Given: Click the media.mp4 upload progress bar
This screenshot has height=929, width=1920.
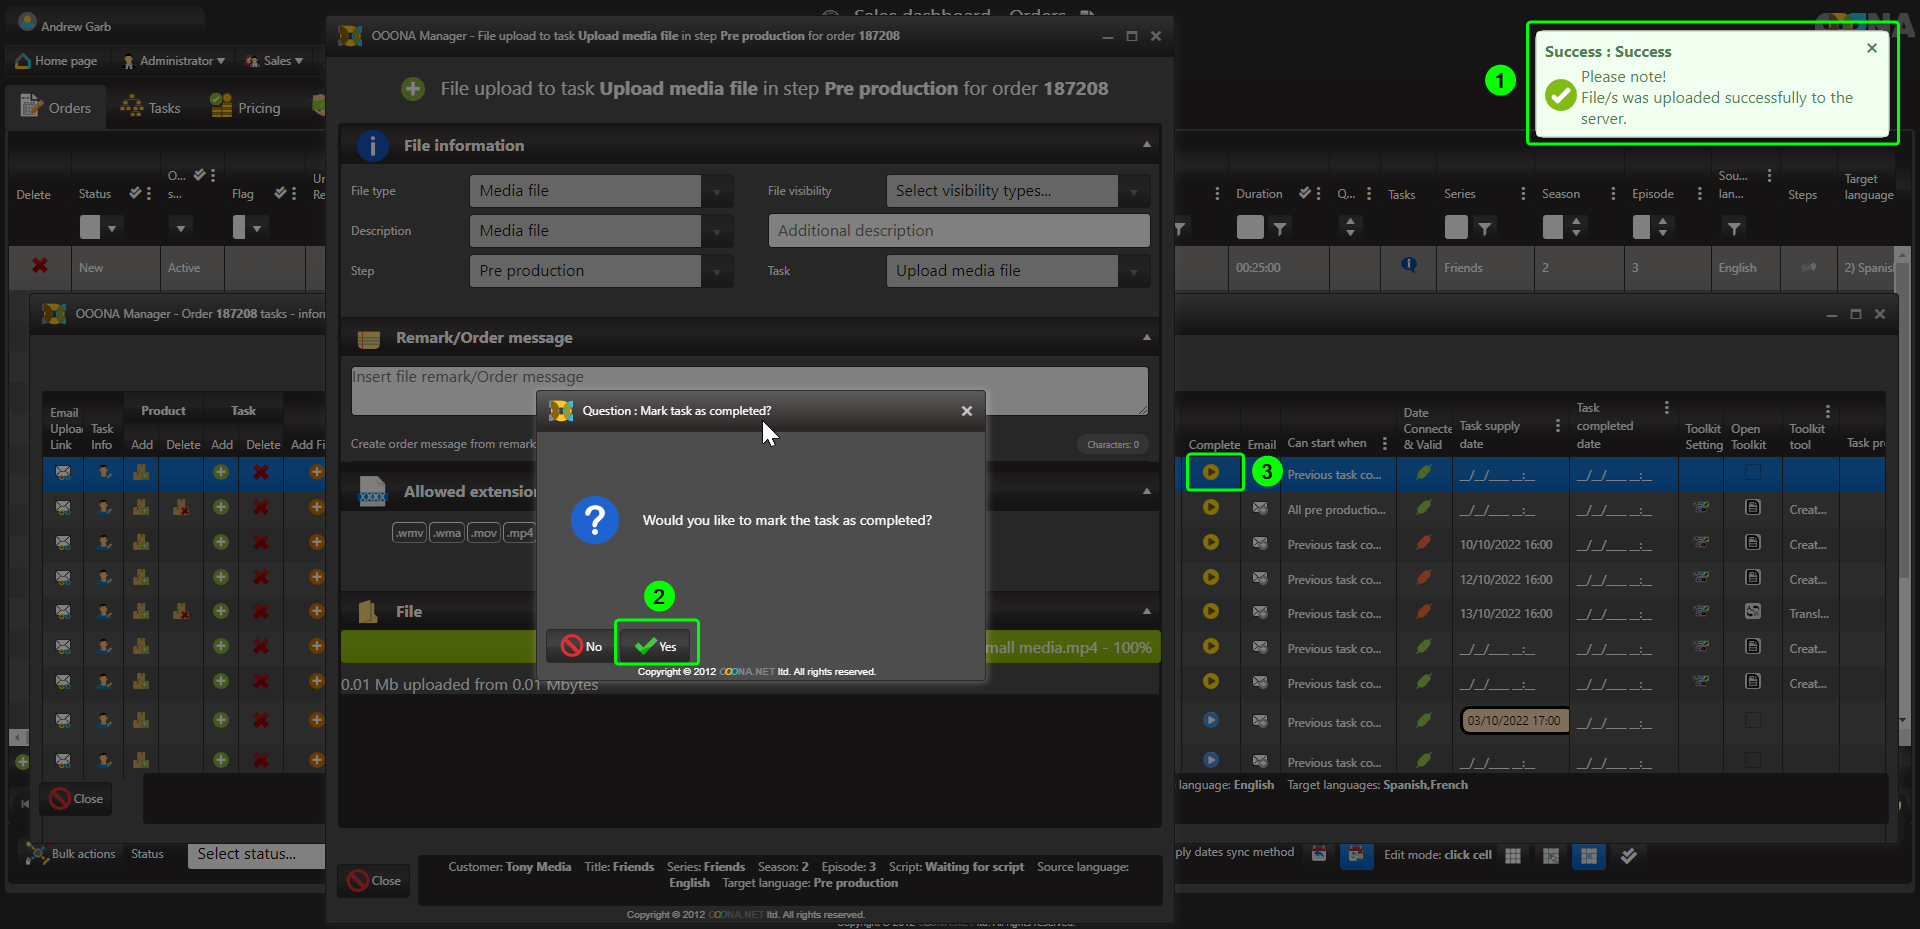Looking at the screenshot, I should tap(1070, 647).
